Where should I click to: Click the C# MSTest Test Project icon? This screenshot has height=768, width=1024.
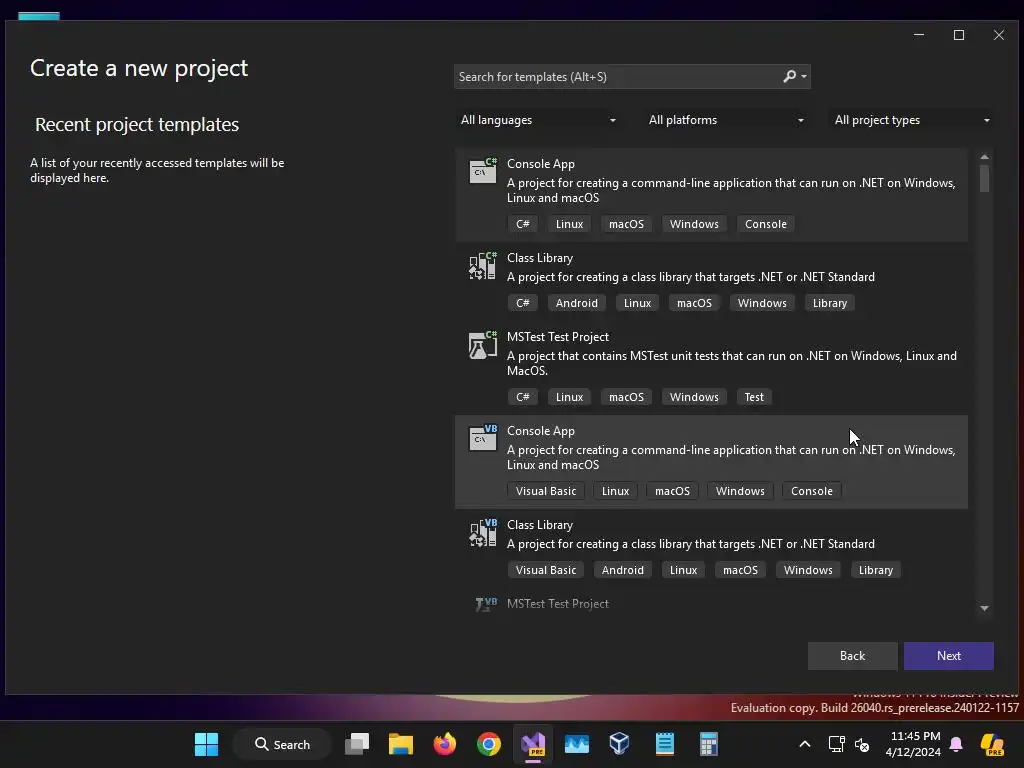coord(483,344)
